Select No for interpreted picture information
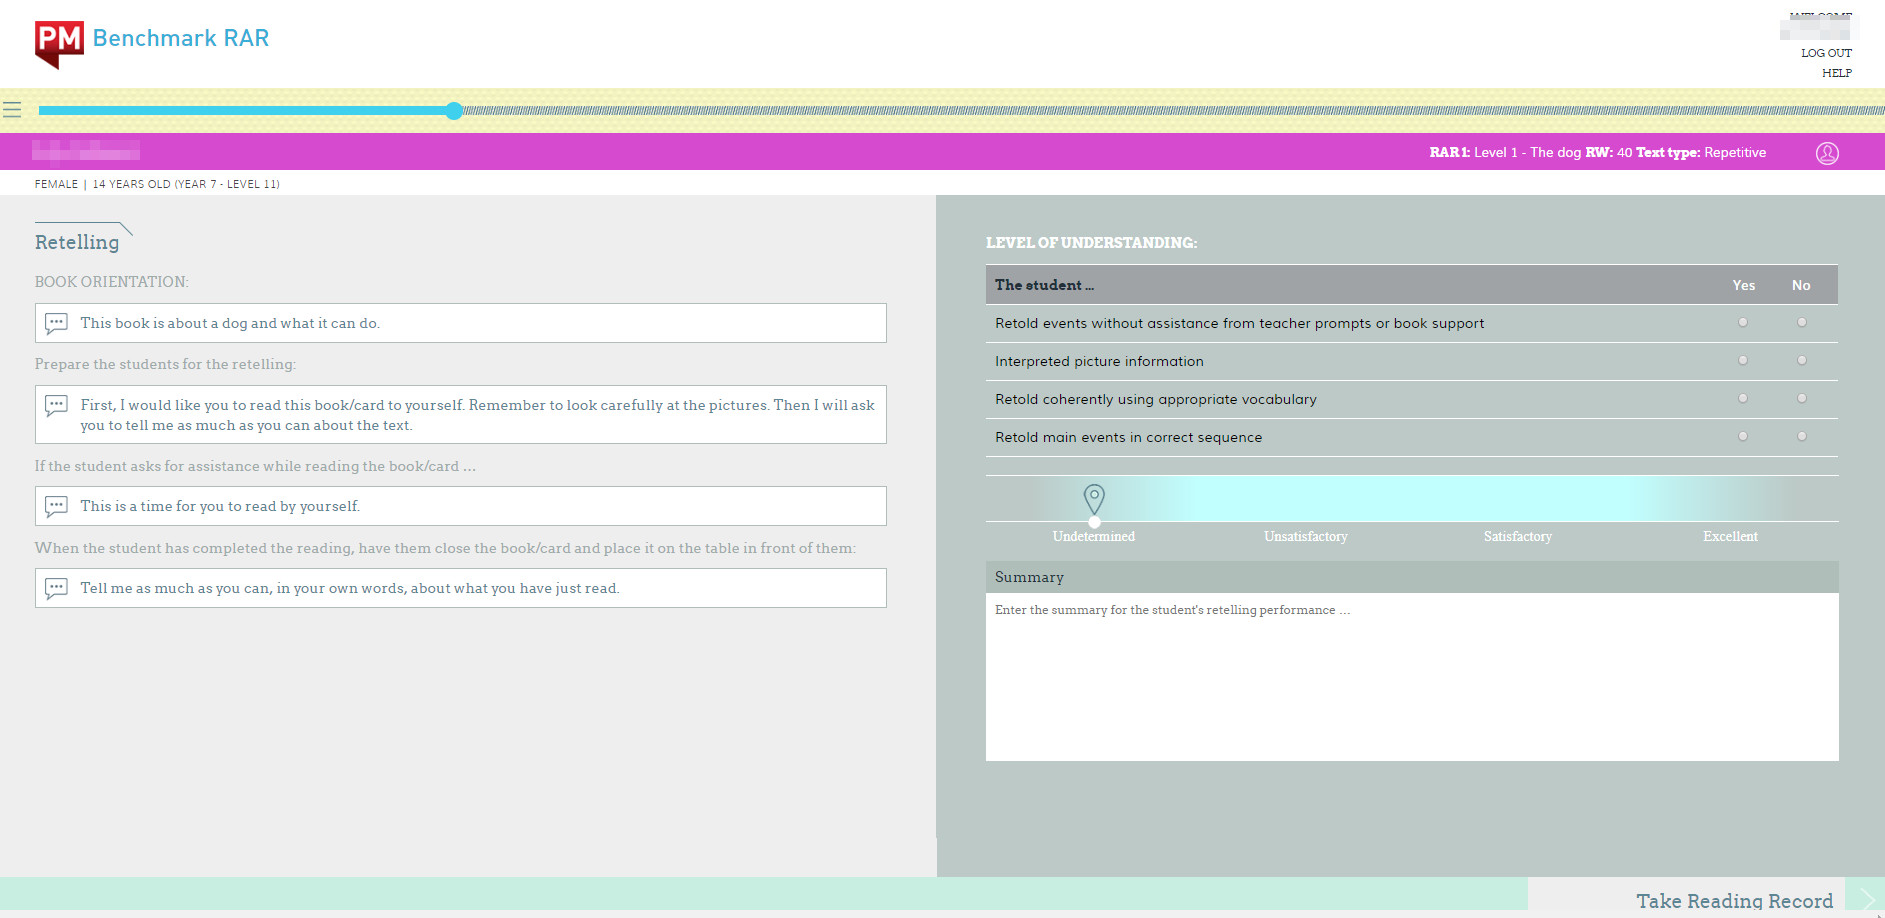The width and height of the screenshot is (1885, 918). 1801,360
